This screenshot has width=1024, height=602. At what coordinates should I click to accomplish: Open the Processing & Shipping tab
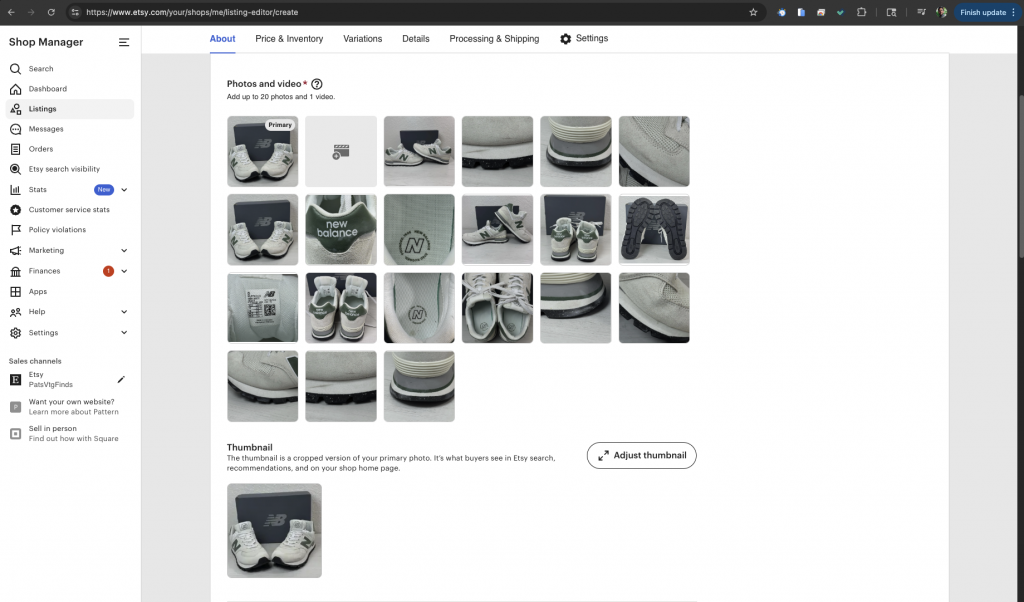click(494, 39)
